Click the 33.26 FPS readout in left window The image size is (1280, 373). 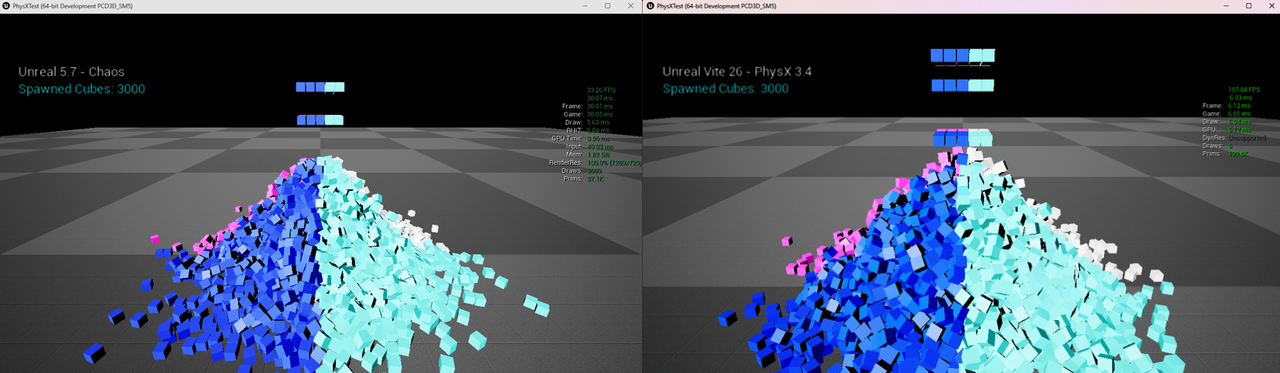[602, 90]
